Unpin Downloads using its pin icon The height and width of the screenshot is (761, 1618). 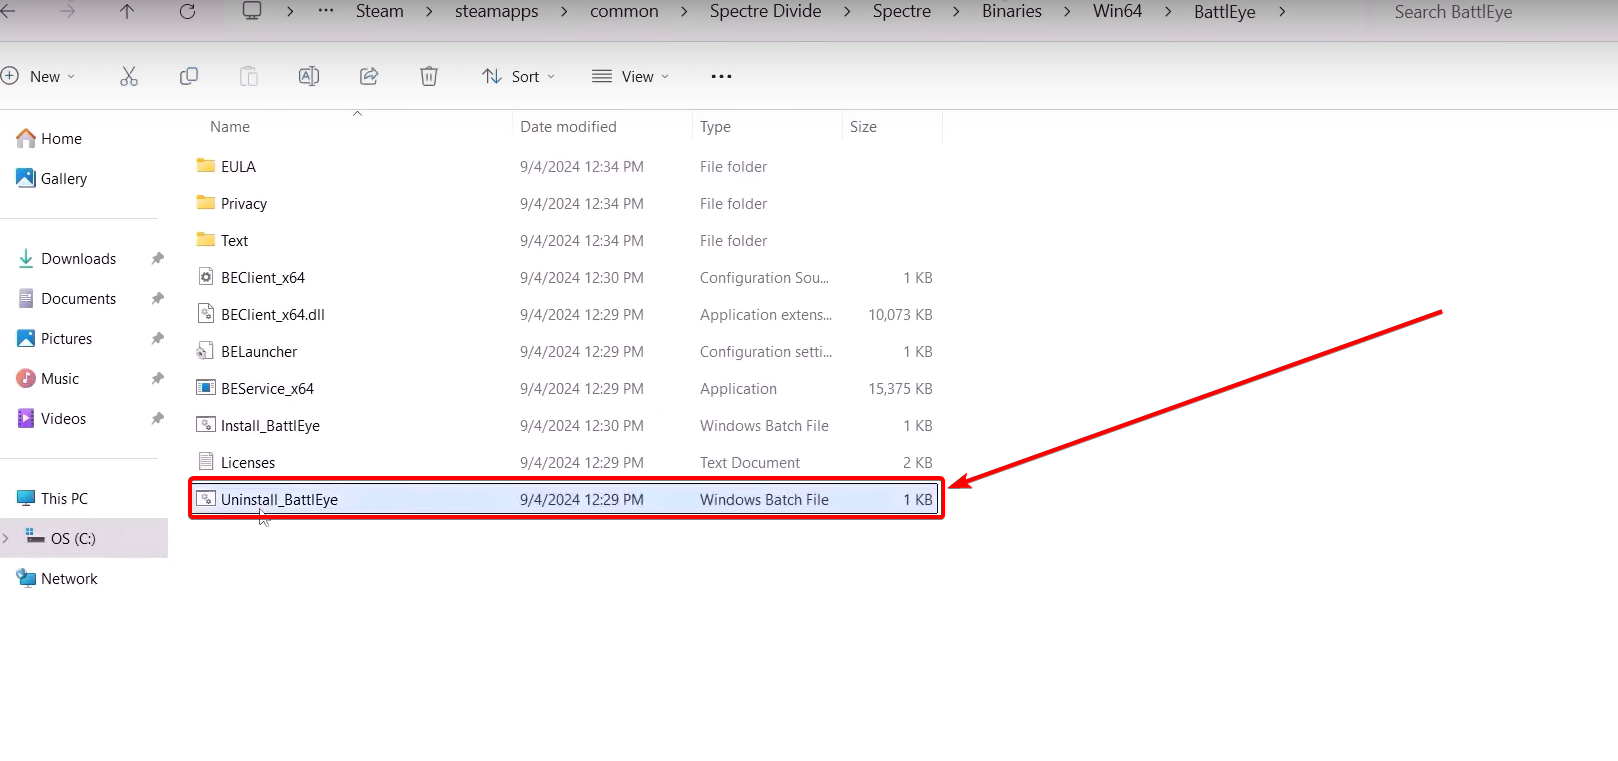157,258
